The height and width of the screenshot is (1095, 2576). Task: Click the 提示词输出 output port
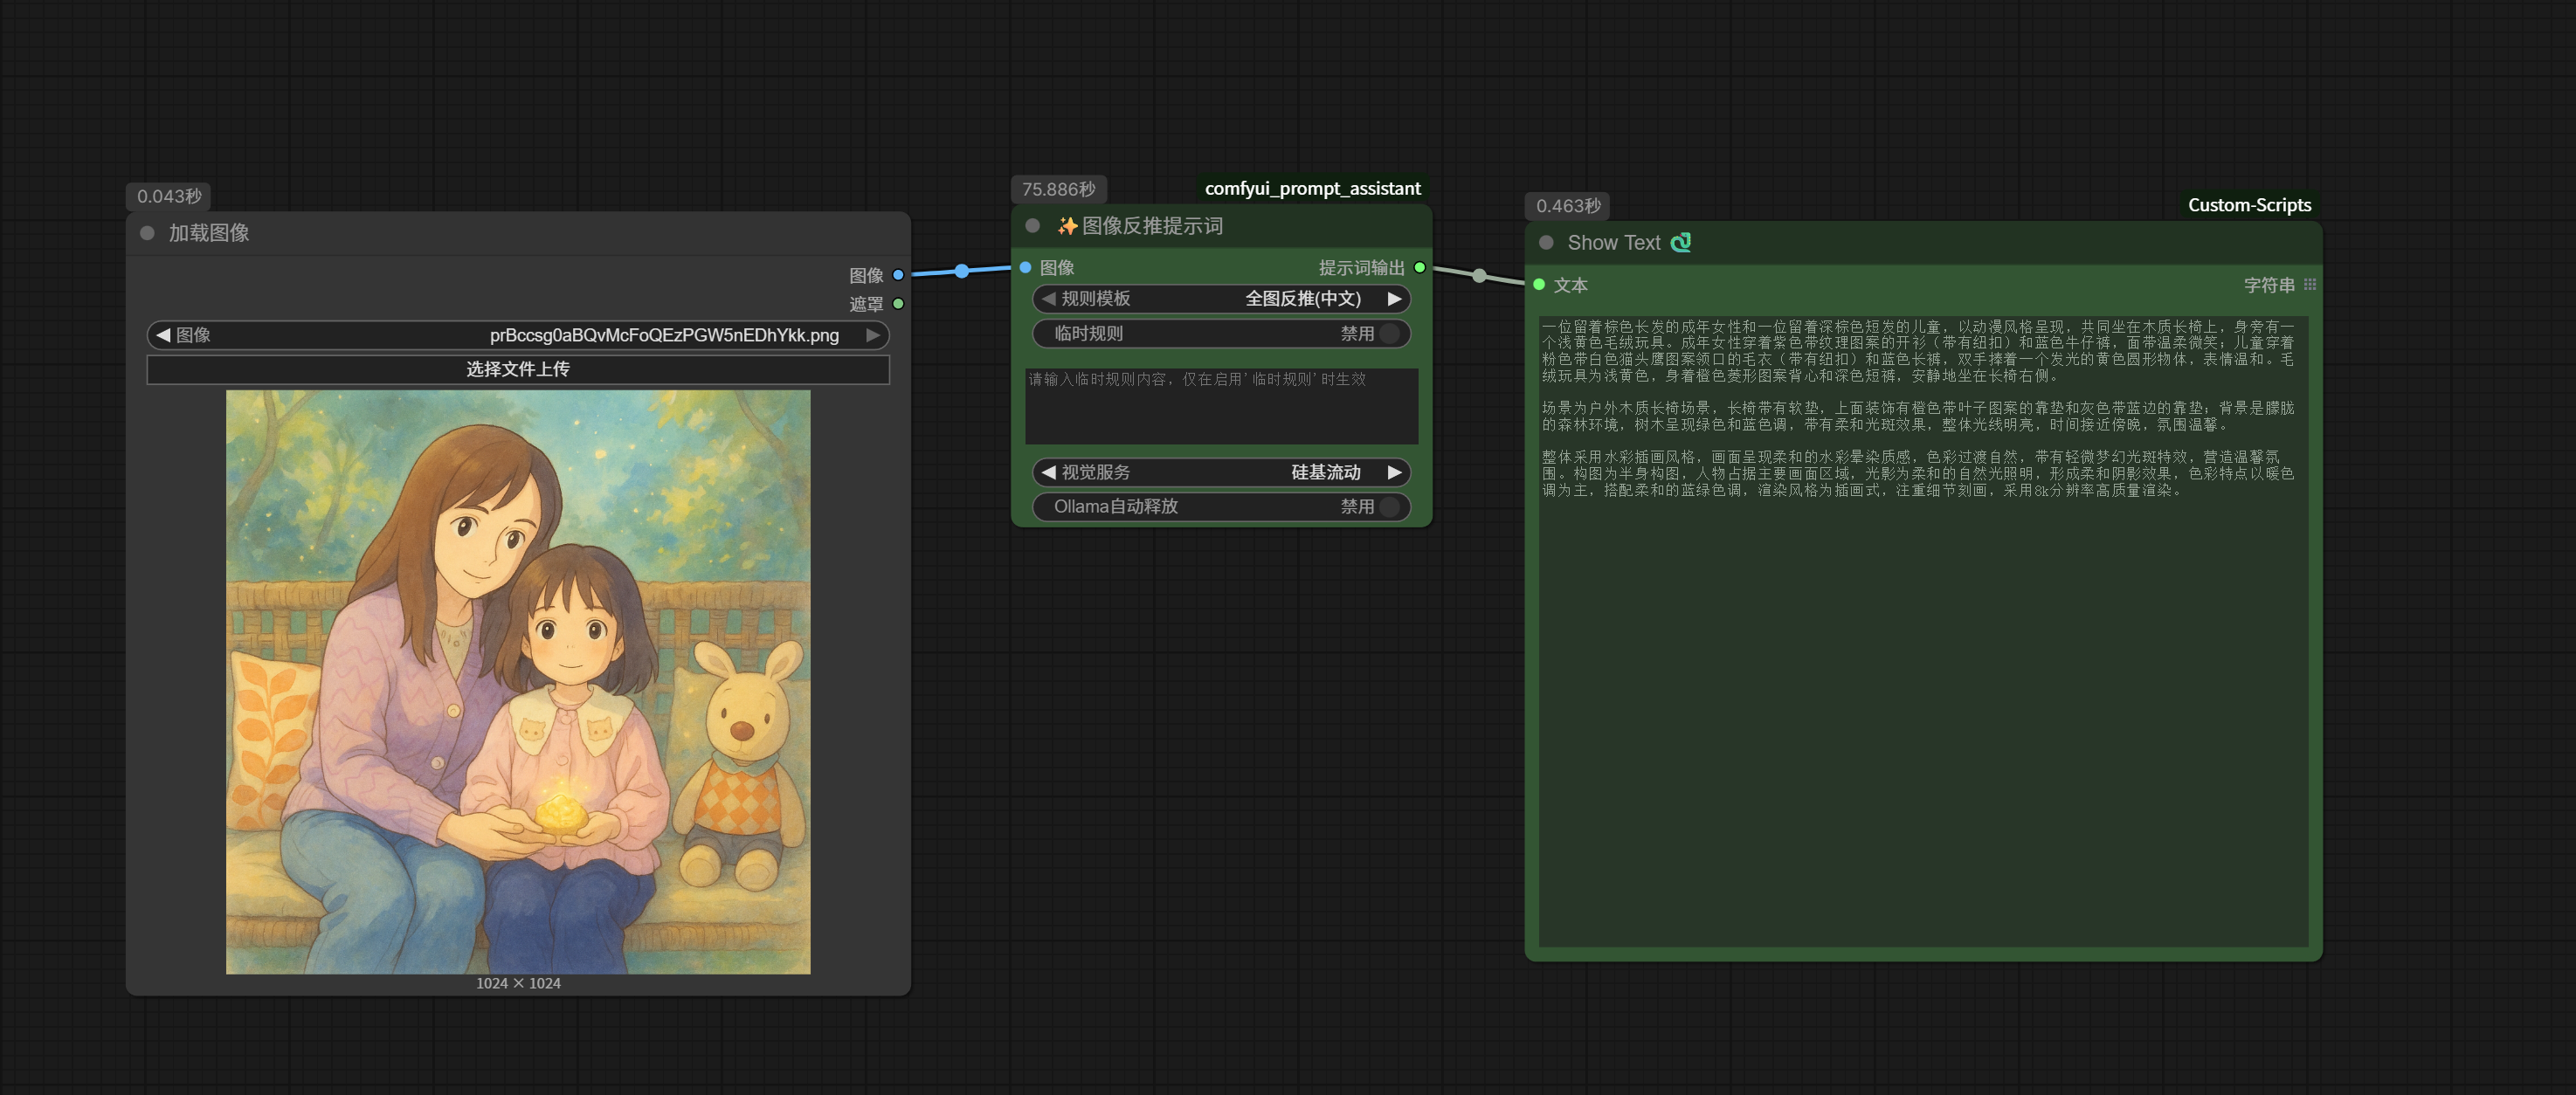1419,268
